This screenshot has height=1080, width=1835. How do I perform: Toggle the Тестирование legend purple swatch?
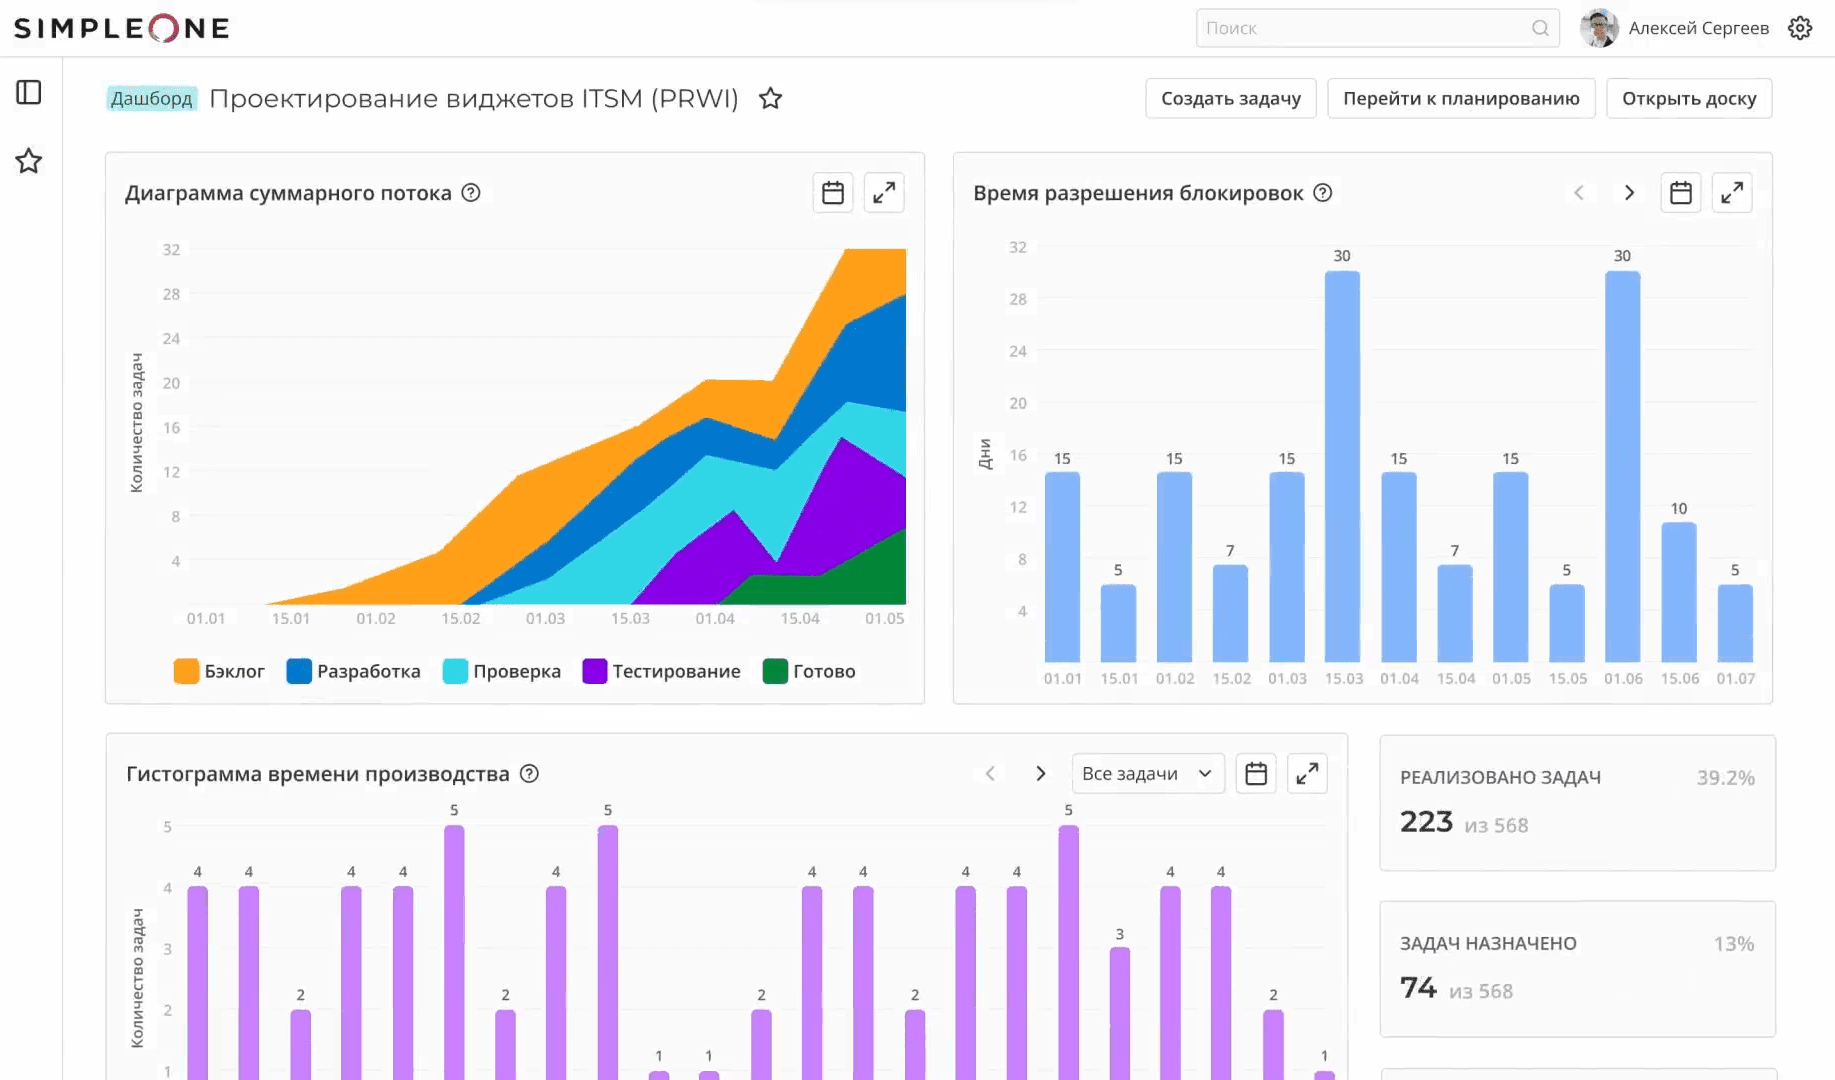coord(595,671)
